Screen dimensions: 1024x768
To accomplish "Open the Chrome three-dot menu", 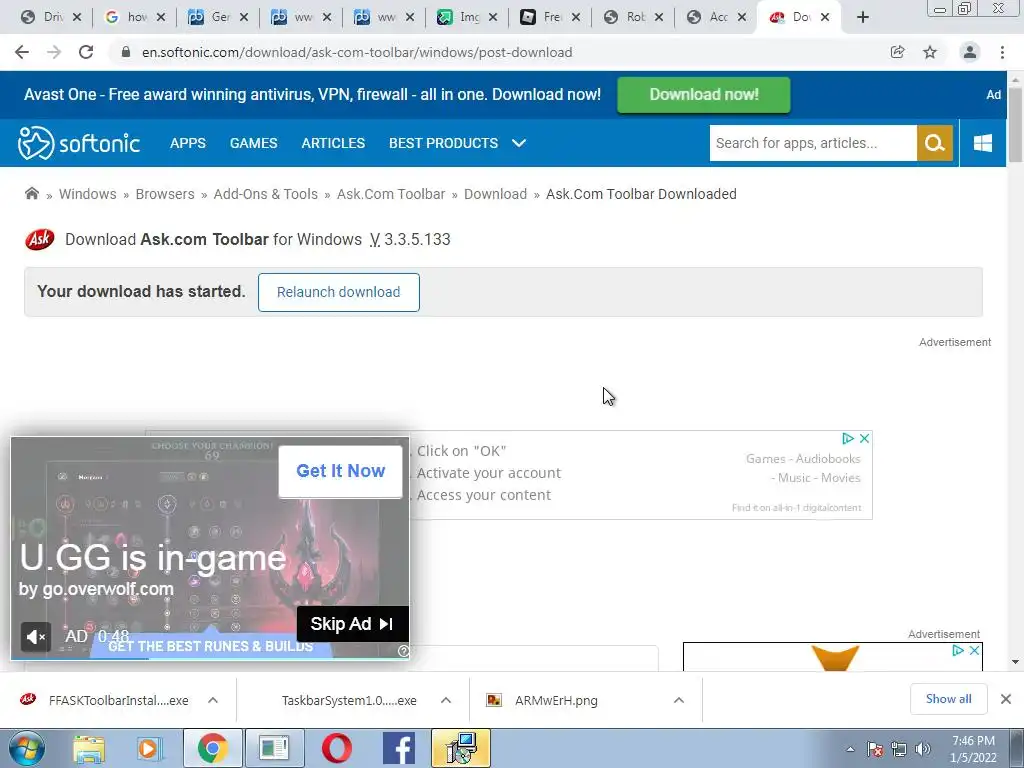I will pos(1002,52).
